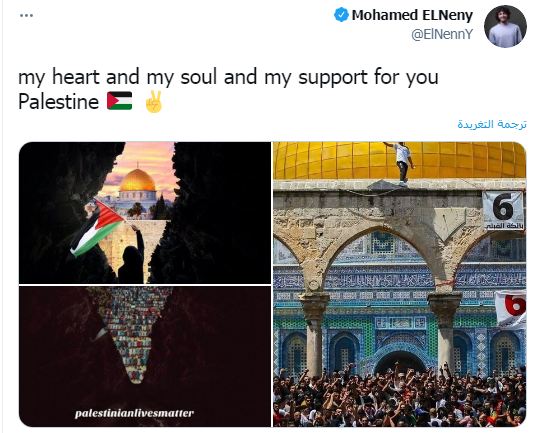The image size is (539, 433).
Task: Click the translate tweet link in Arabic
Action: 492,124
